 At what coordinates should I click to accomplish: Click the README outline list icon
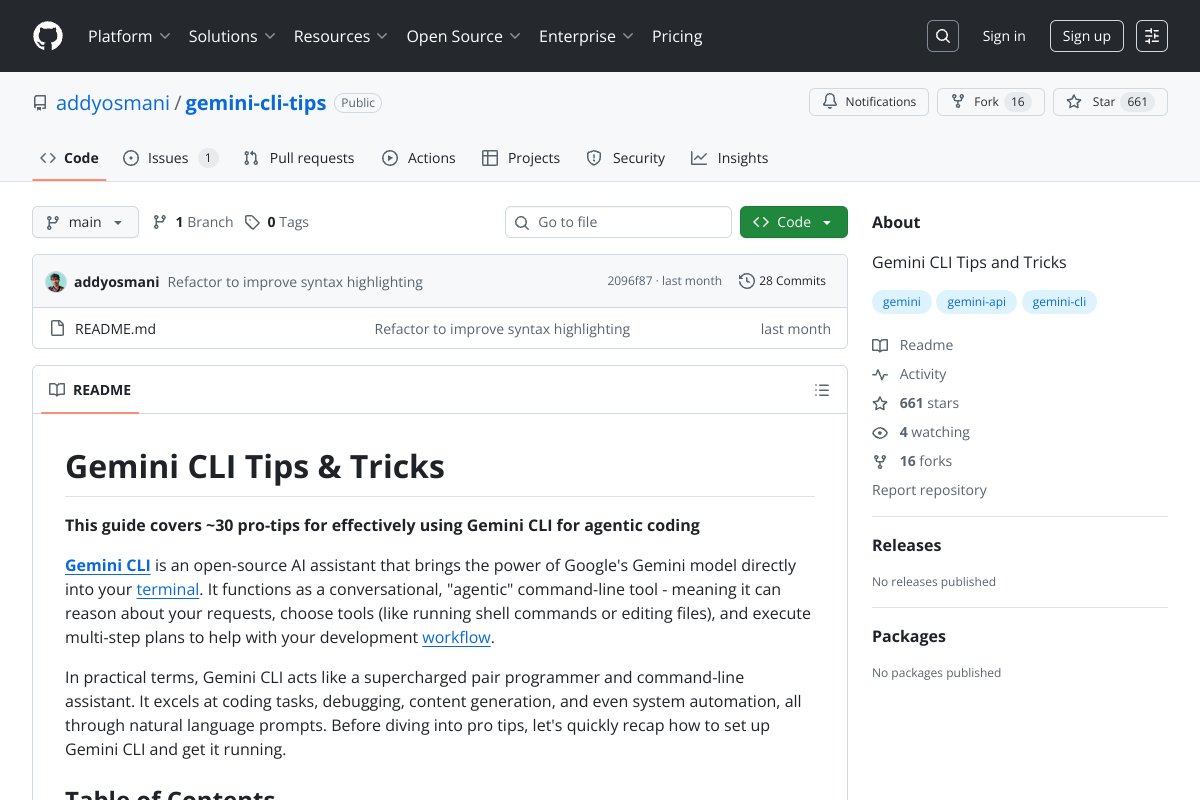click(822, 390)
